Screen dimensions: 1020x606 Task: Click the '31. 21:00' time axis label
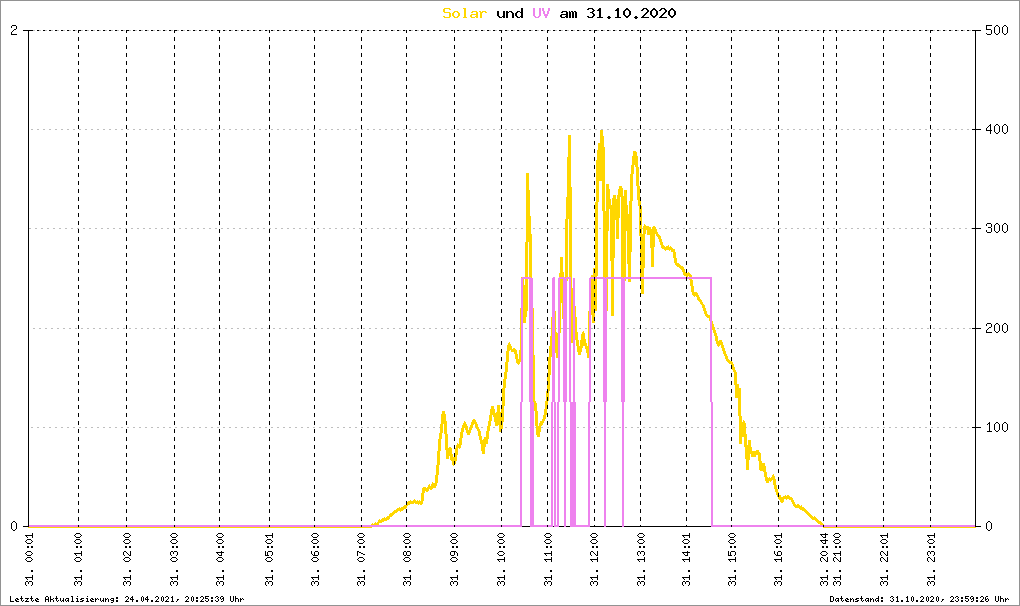coord(837,560)
